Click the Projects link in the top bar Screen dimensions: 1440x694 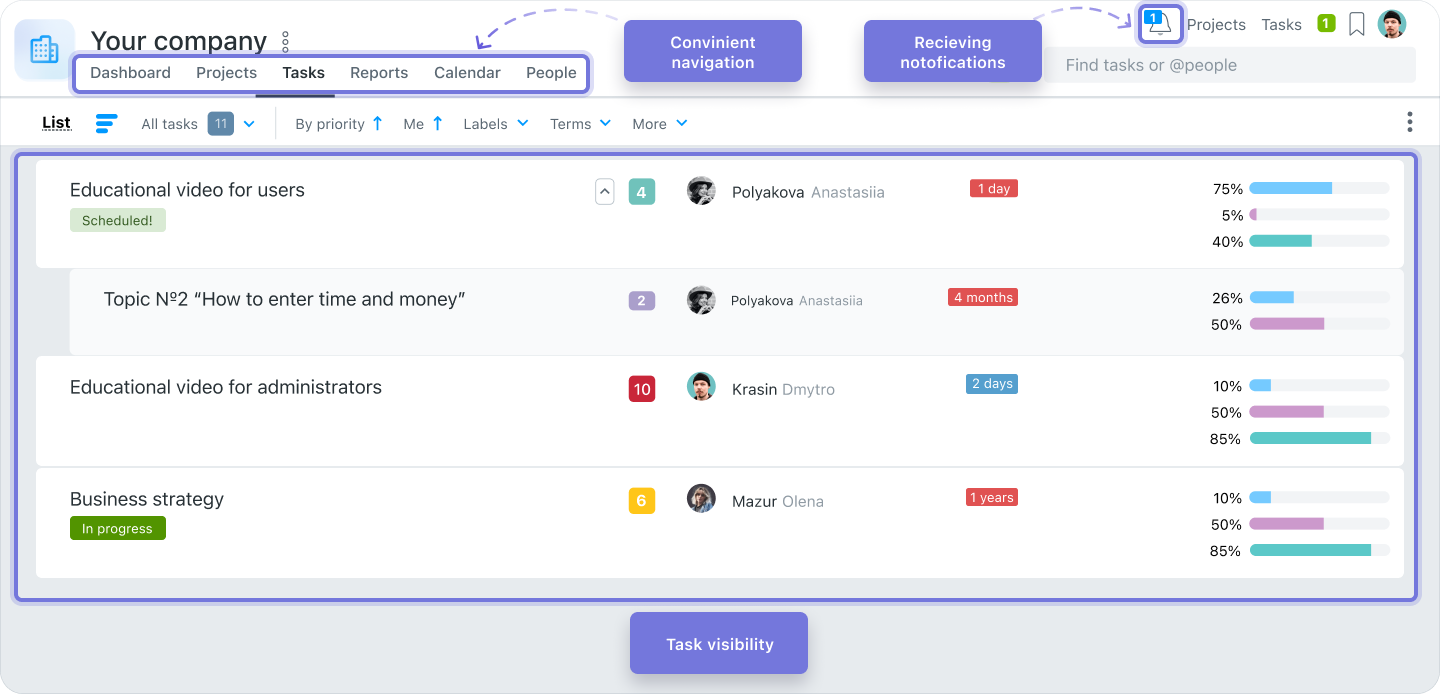1216,24
